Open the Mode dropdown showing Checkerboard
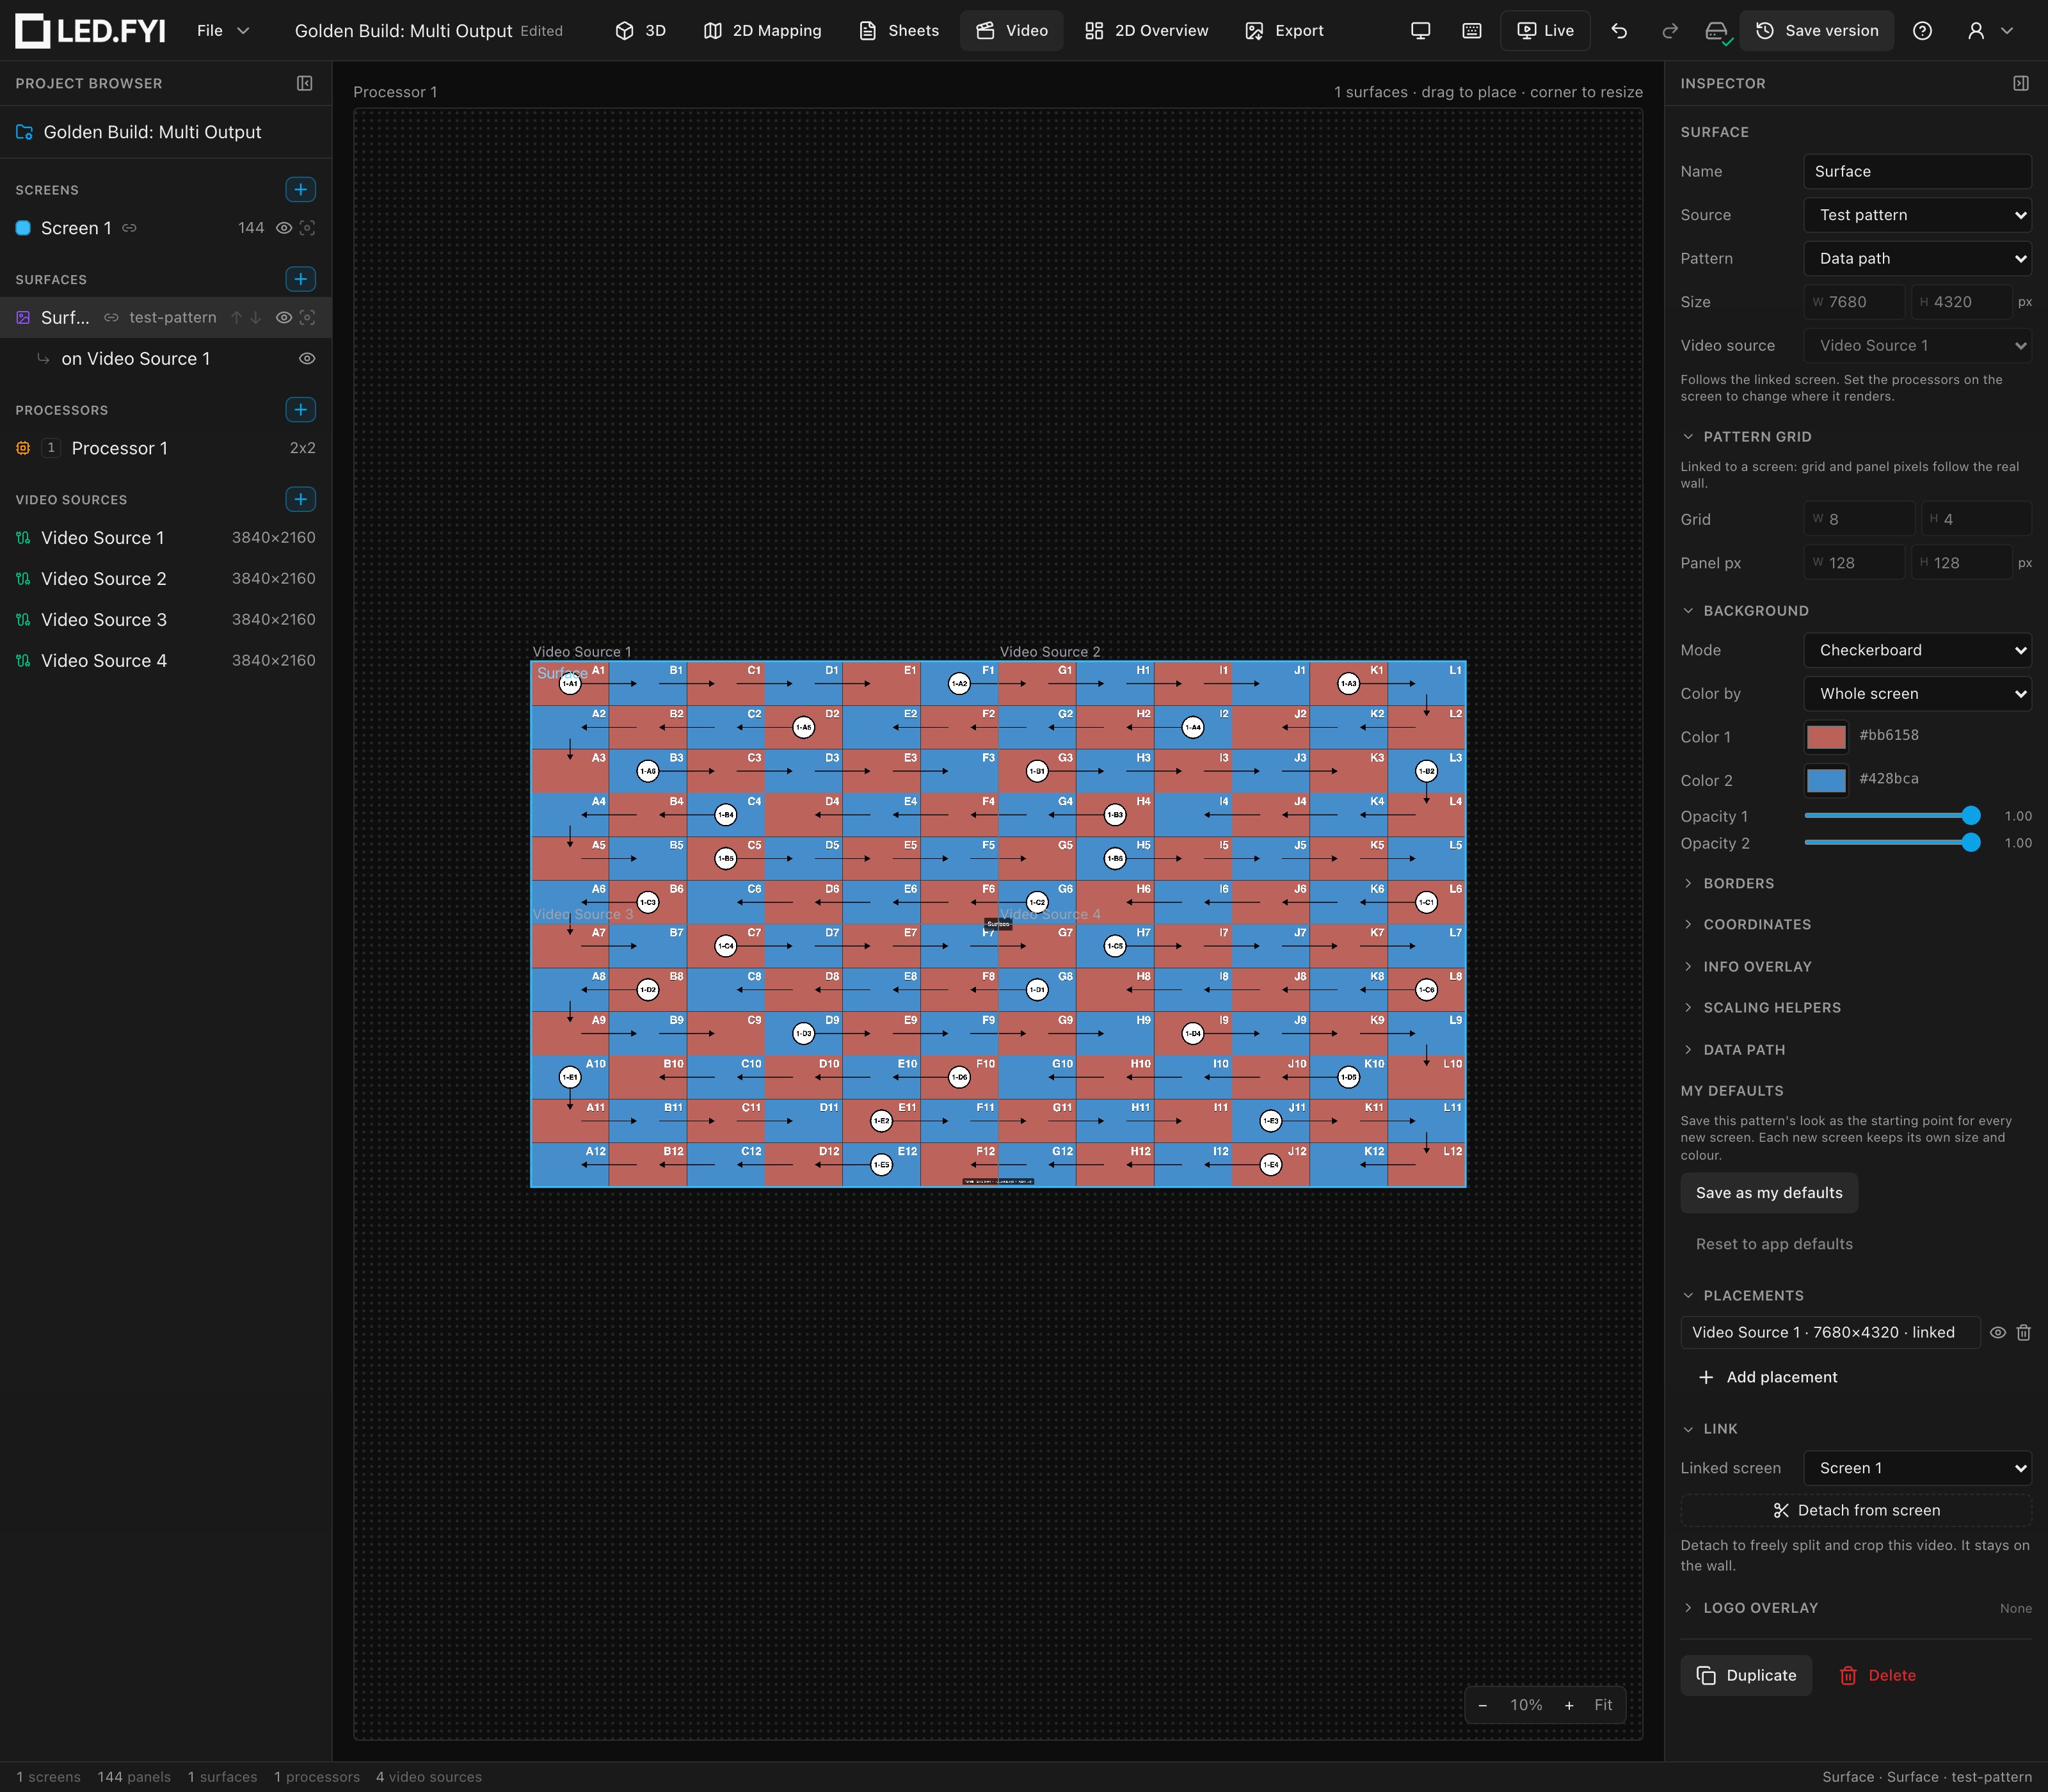Image resolution: width=2048 pixels, height=1792 pixels. coord(1917,650)
